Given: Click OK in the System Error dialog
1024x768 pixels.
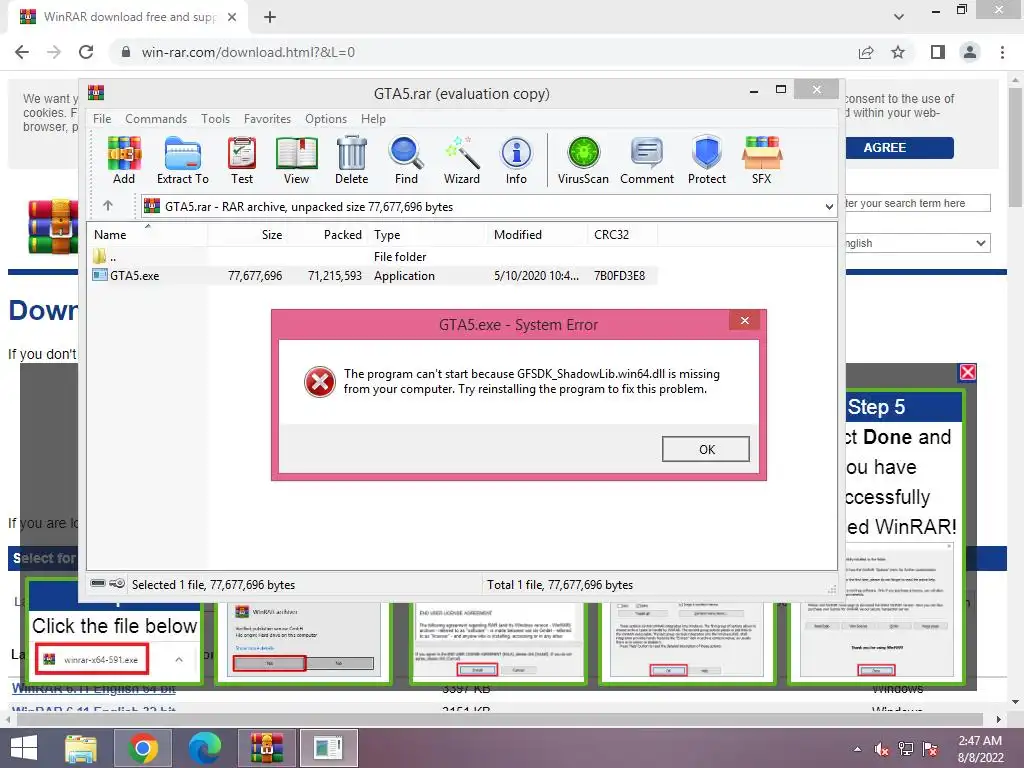Looking at the screenshot, I should point(706,449).
